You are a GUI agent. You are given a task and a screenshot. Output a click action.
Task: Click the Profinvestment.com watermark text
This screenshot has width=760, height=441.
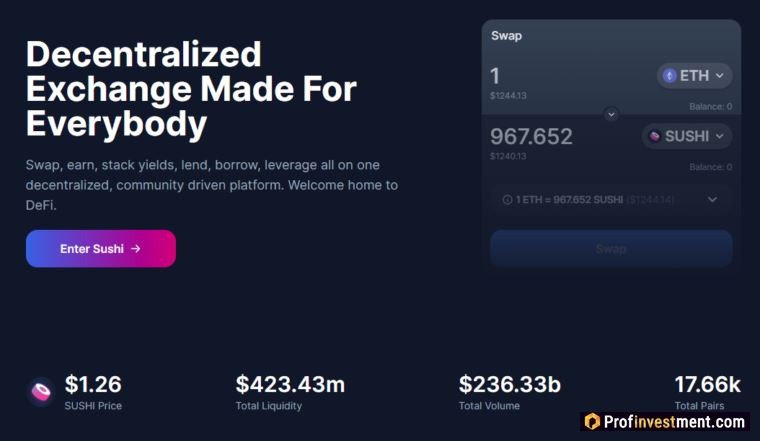pyautogui.click(x=674, y=422)
